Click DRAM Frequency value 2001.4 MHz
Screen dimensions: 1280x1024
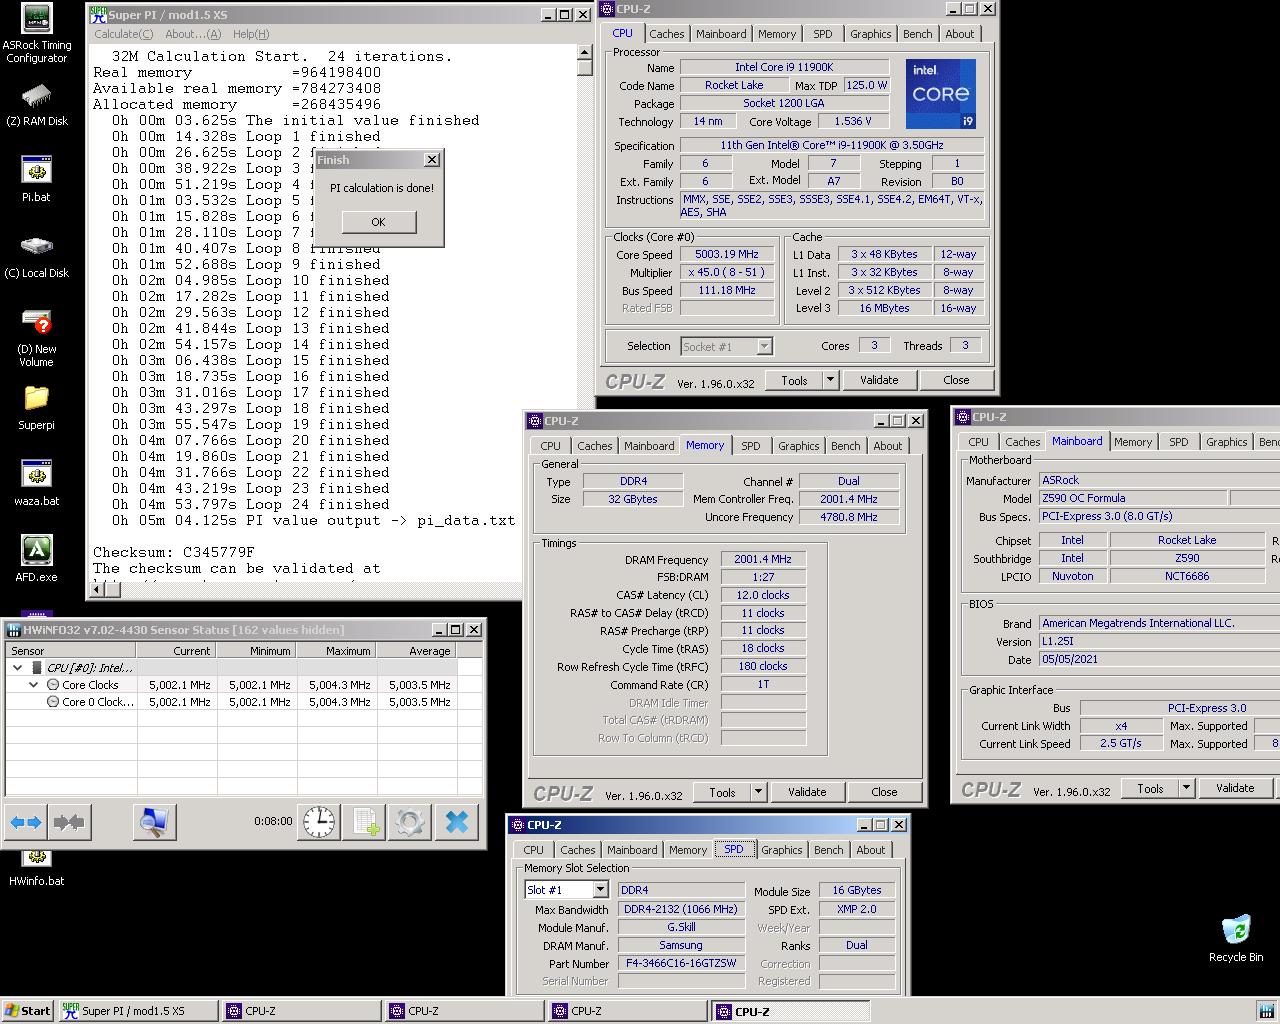(x=763, y=560)
